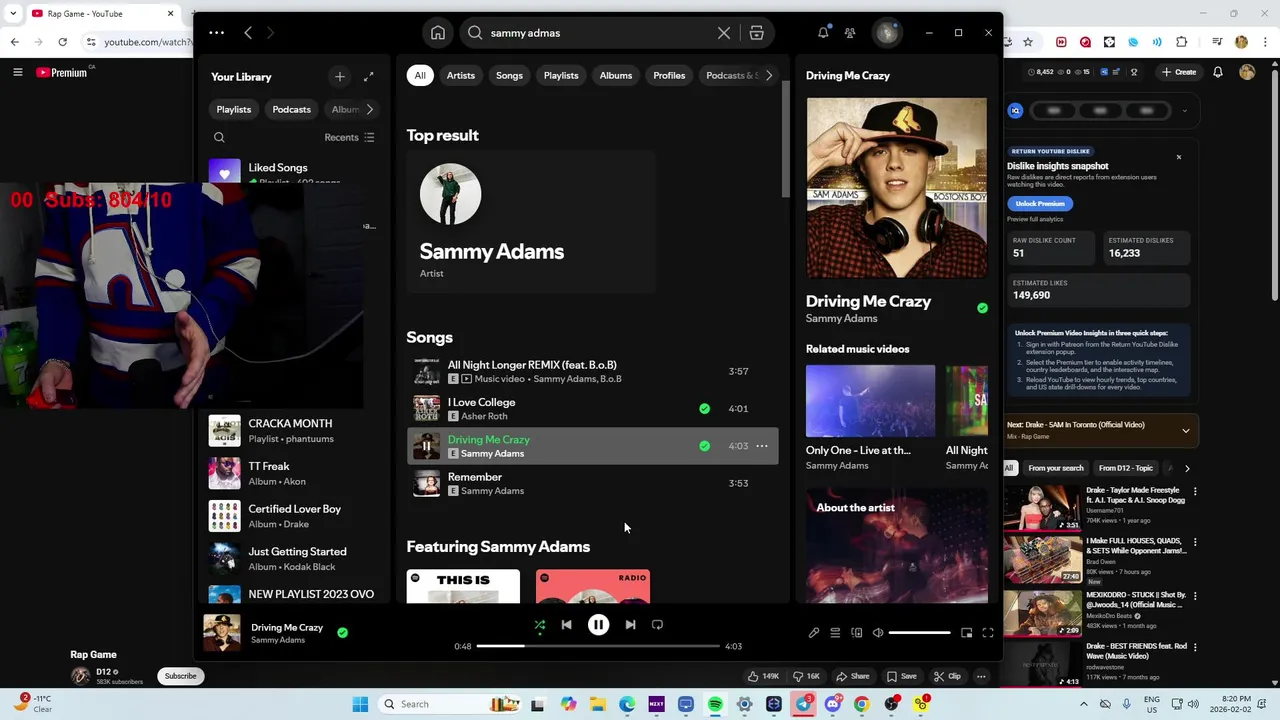Open the Browse icon next to search
Viewport: 1280px width, 720px height.
757,33
